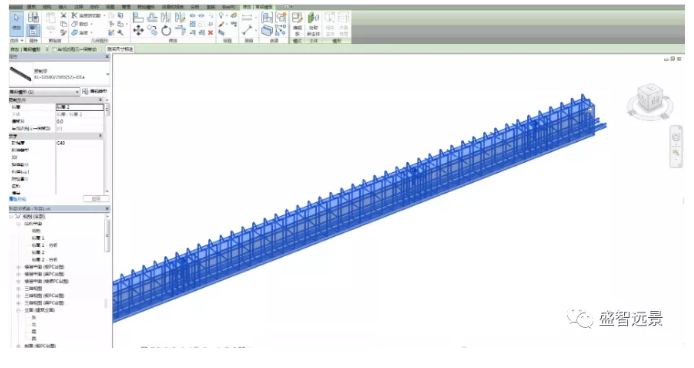Click the Edit Type button
This screenshot has width=694, height=368.
94,91
